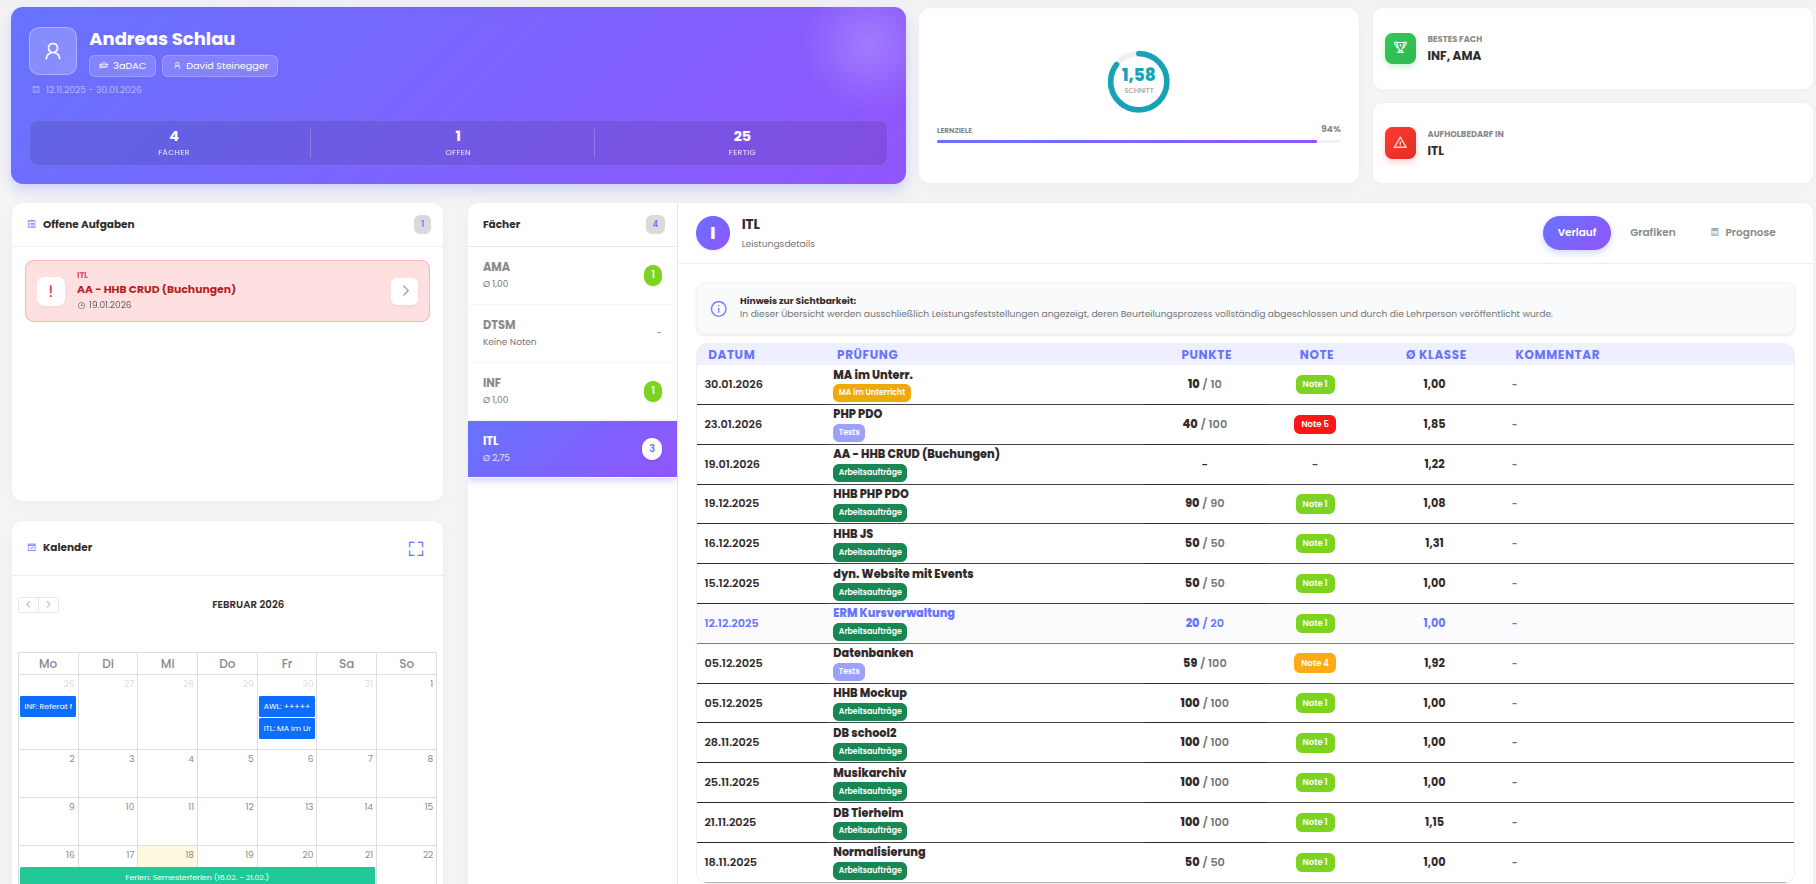Viewport: 1816px width, 884px height.
Task: Sort by the PRÜFUNG column header
Action: pos(867,355)
